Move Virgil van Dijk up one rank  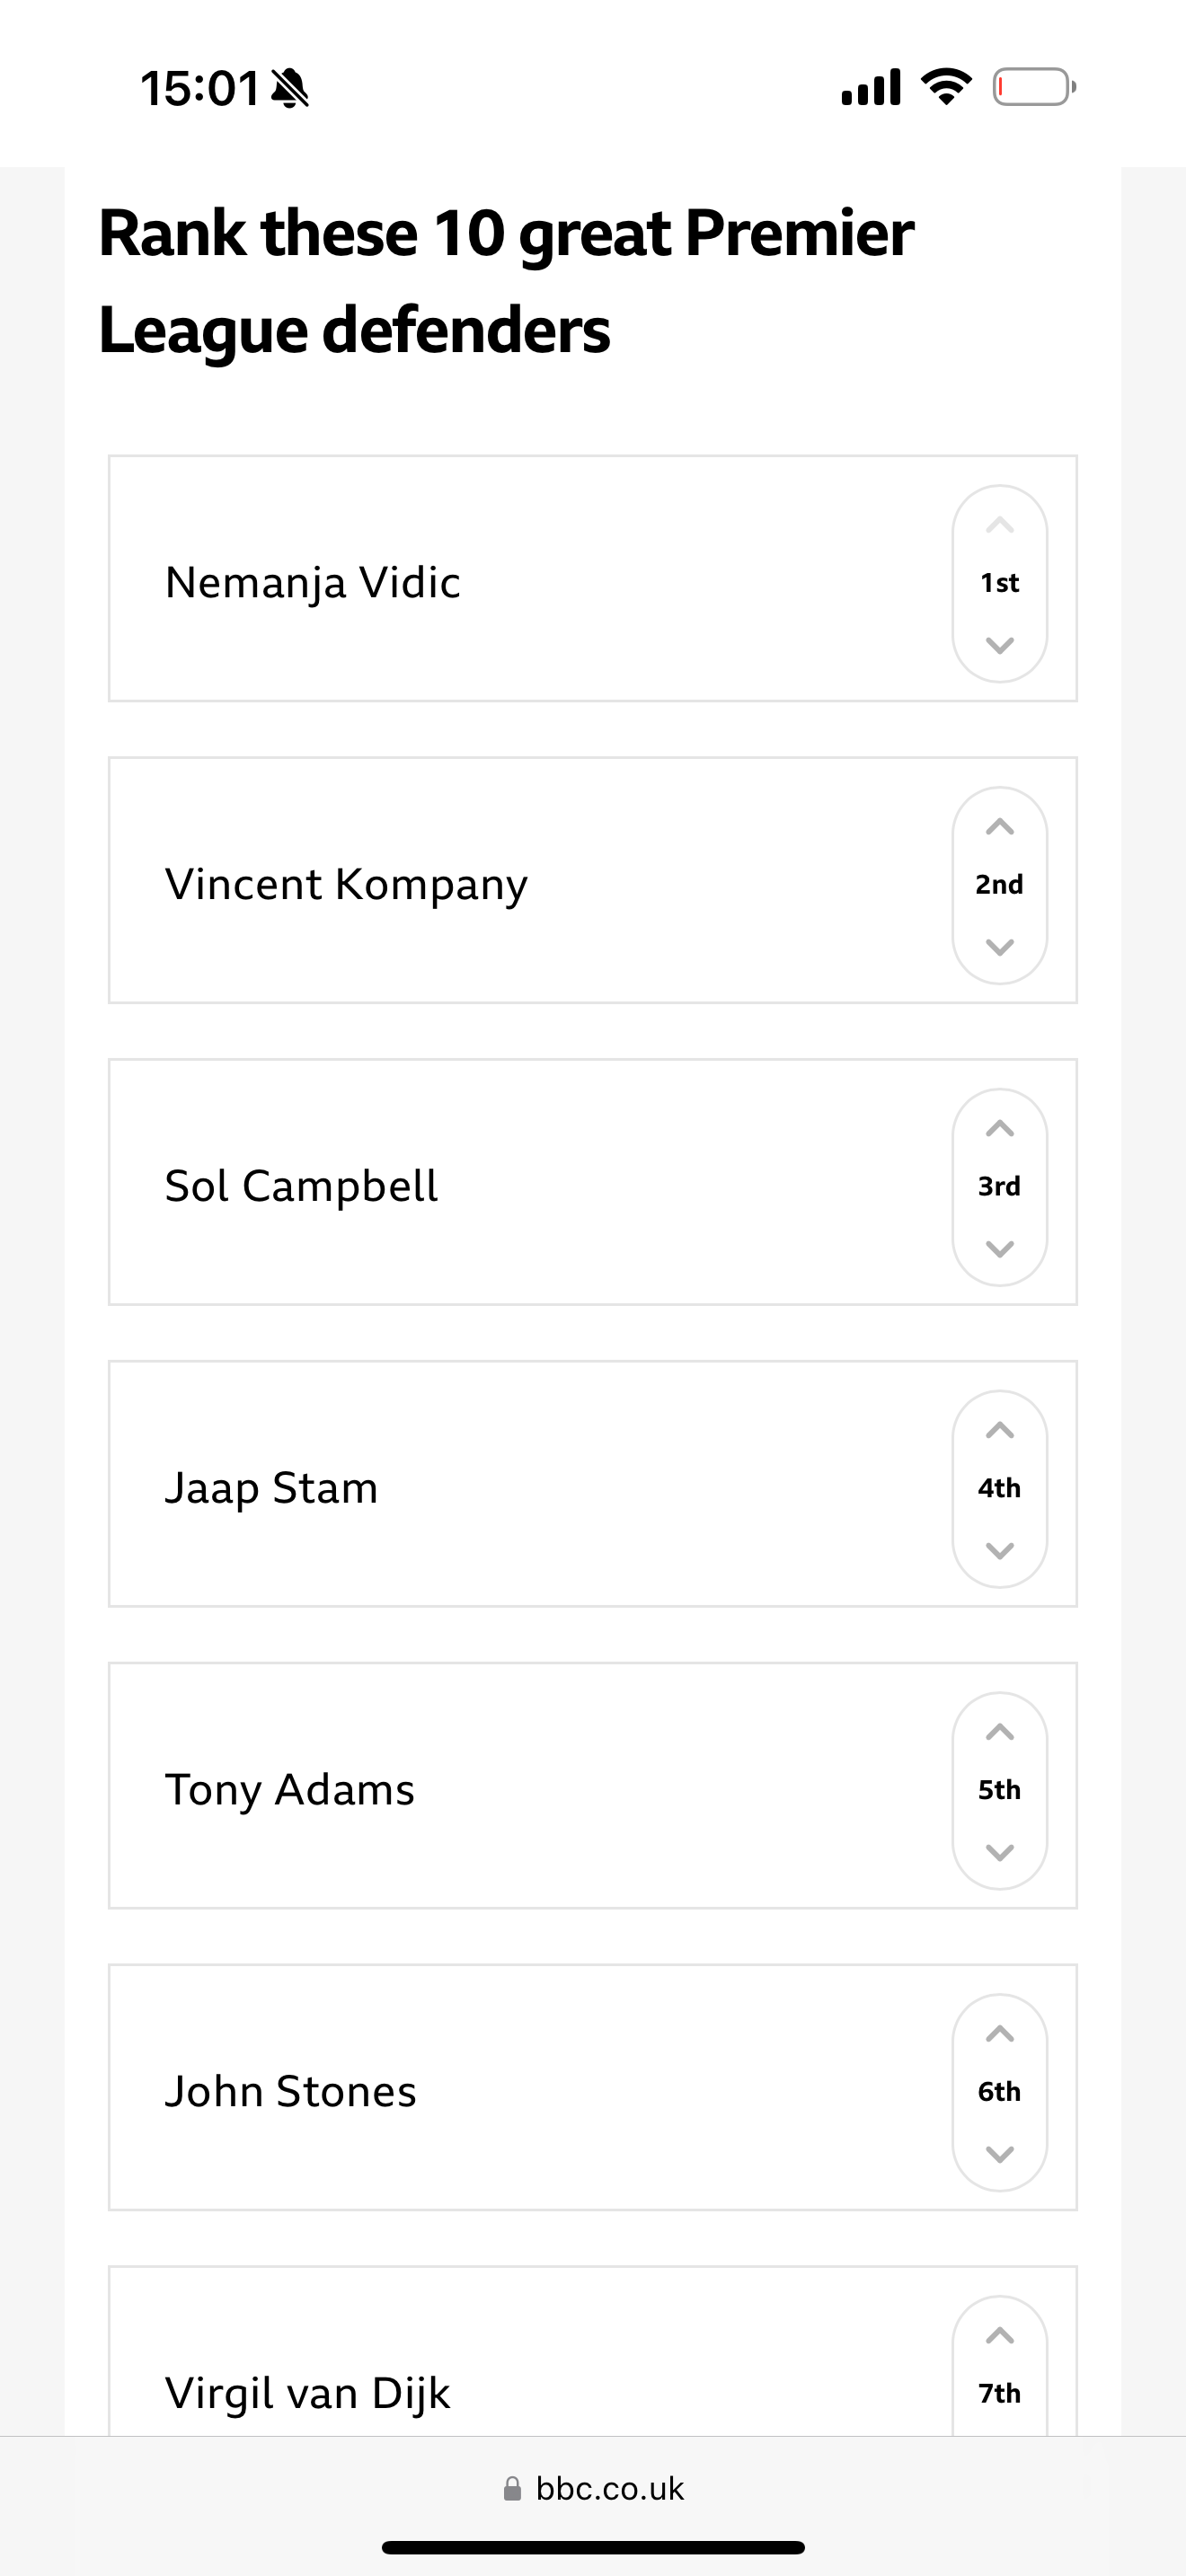pyautogui.click(x=999, y=2337)
